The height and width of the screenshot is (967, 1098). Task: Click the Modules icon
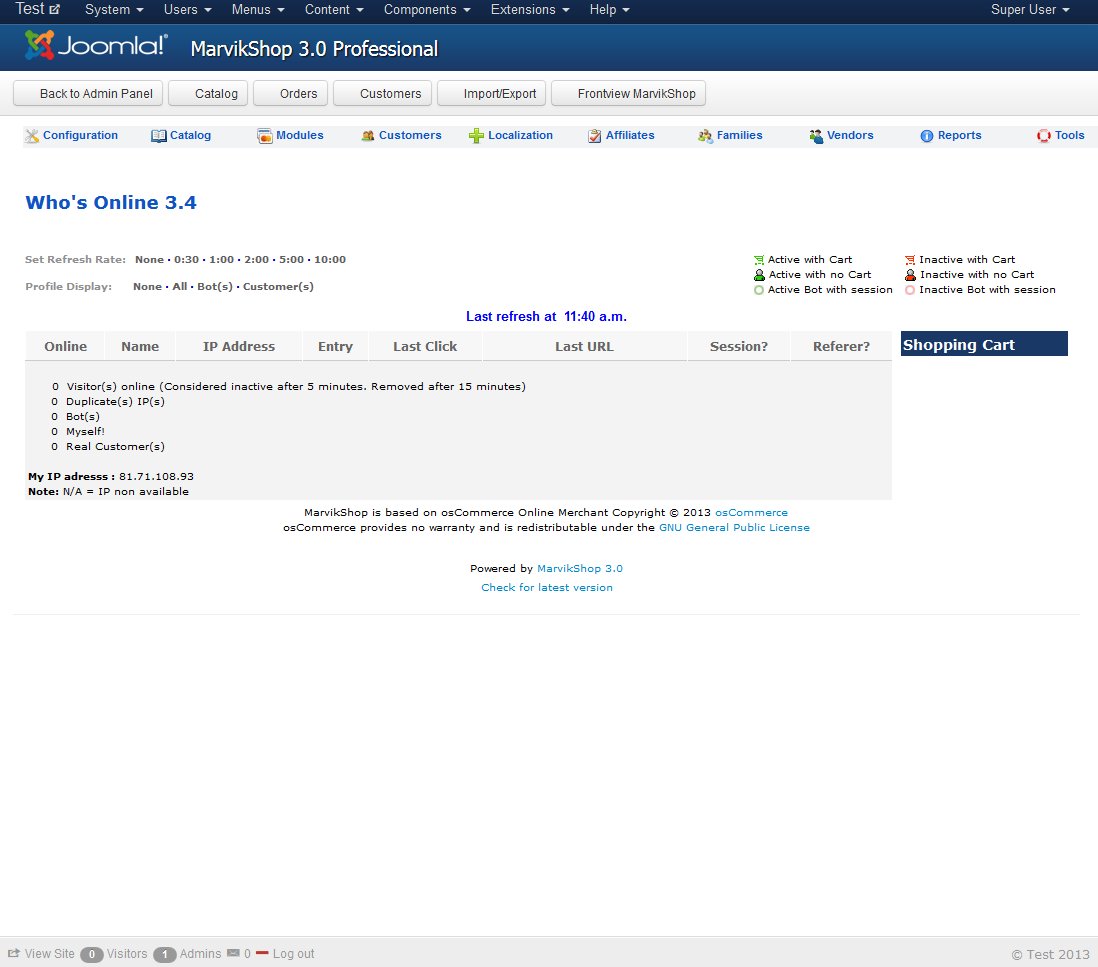point(265,136)
